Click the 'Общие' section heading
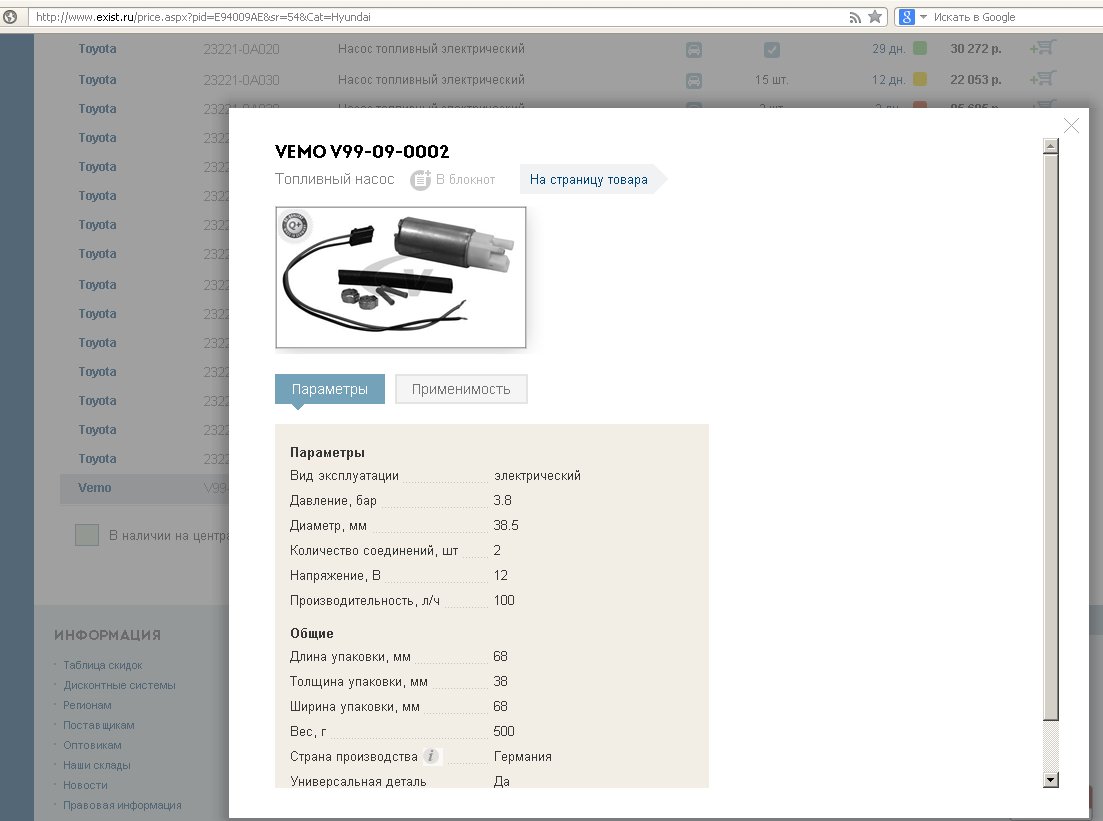Screen dimensions: 1103x821 [x=312, y=633]
